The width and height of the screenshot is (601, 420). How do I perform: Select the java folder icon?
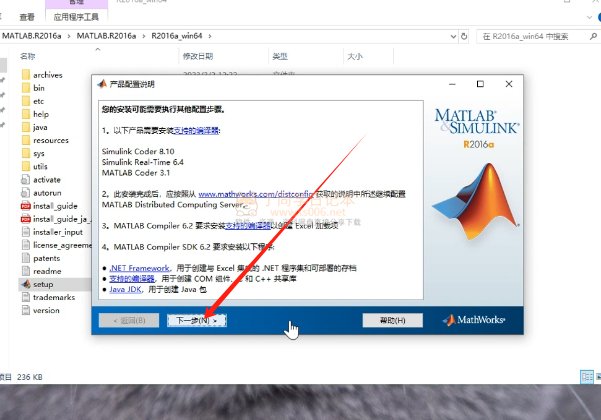point(26,127)
